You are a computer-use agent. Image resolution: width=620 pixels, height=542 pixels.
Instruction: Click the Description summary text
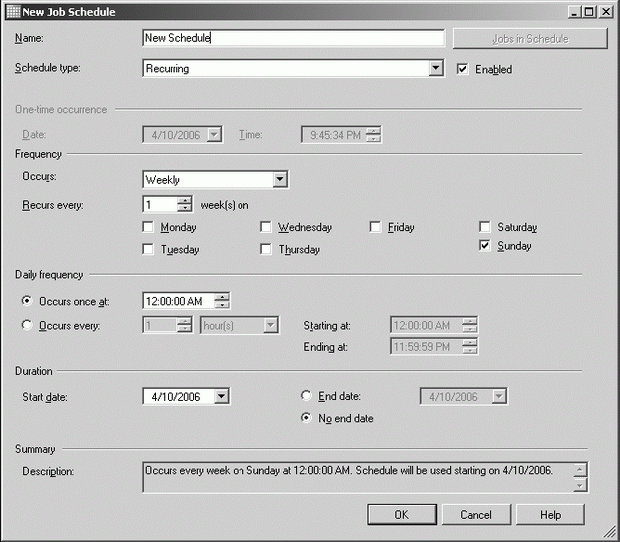pyautogui.click(x=349, y=470)
